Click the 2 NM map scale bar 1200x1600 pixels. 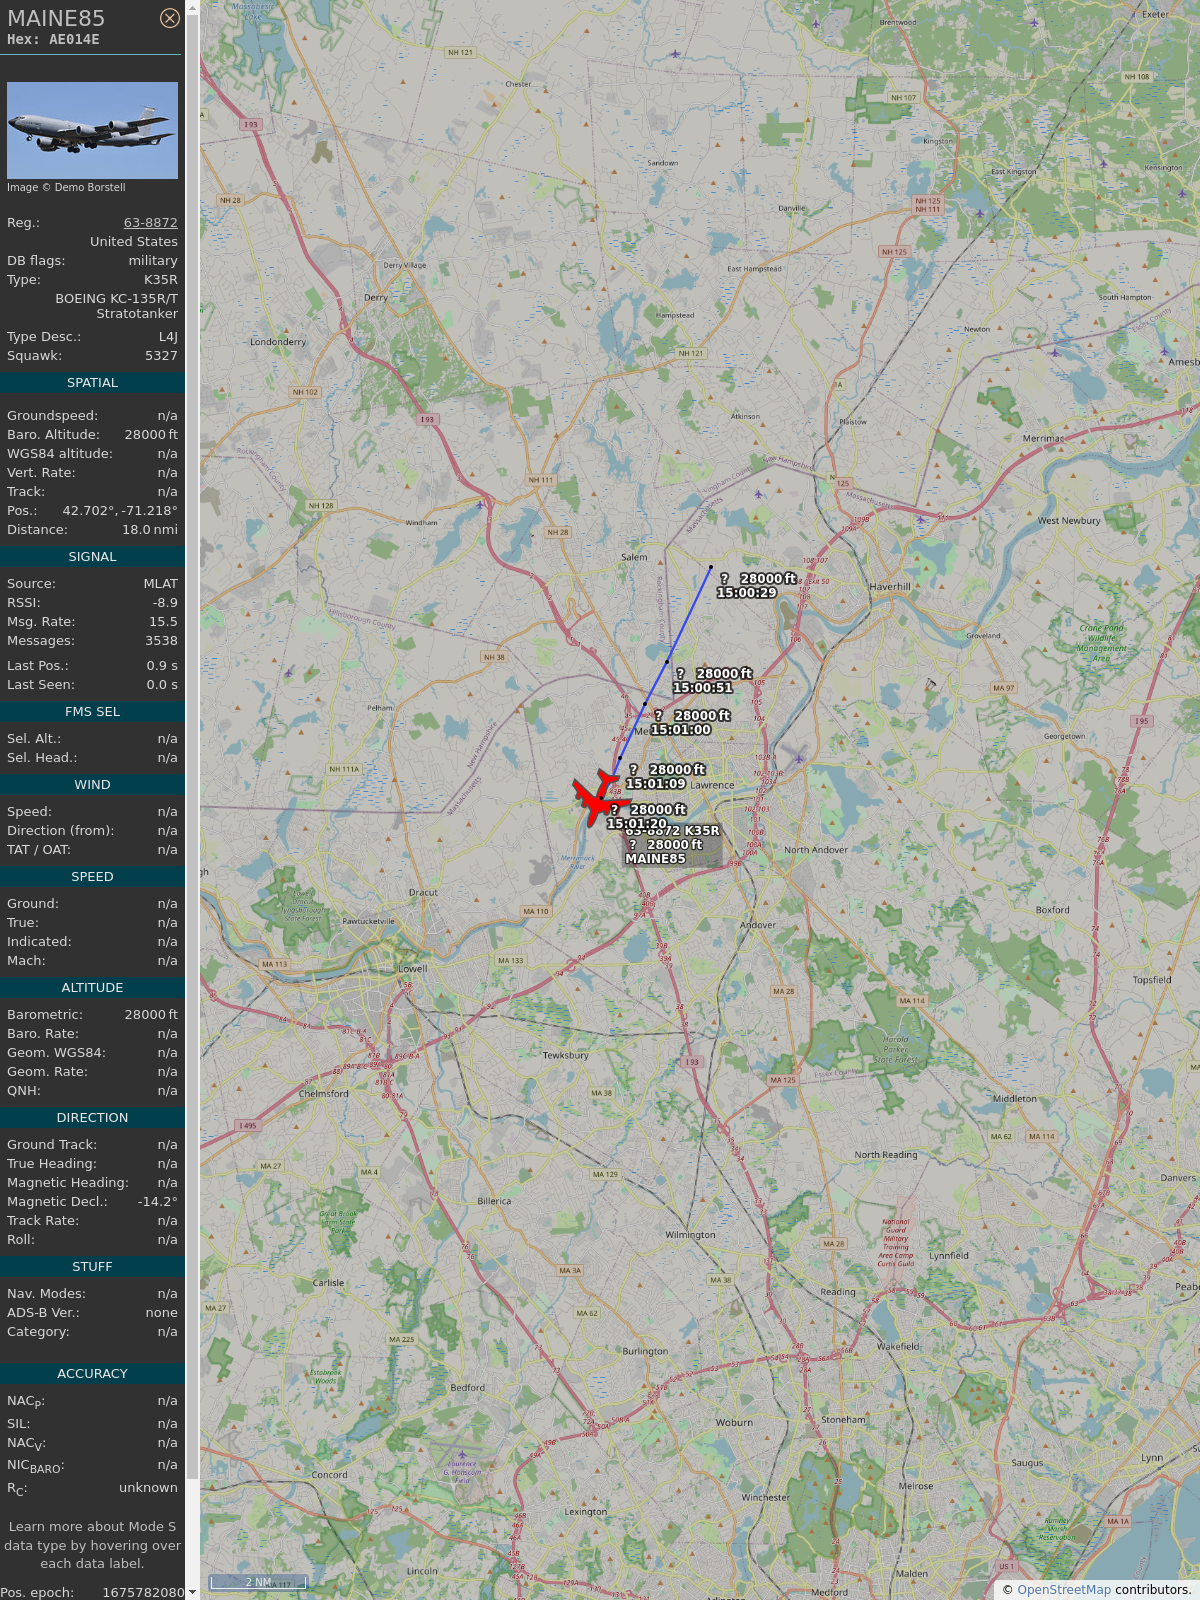coord(258,1582)
